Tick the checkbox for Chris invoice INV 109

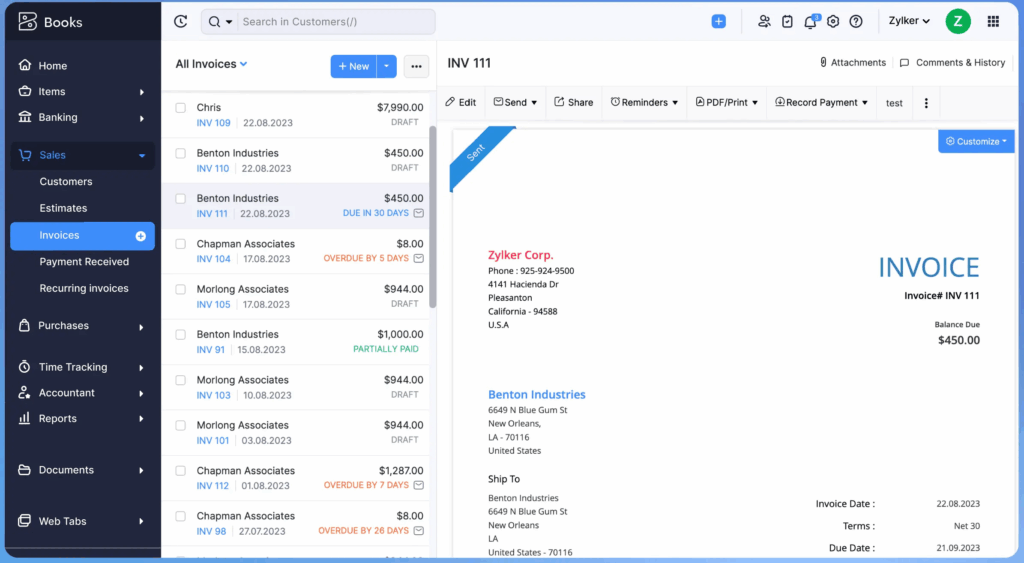pos(181,107)
